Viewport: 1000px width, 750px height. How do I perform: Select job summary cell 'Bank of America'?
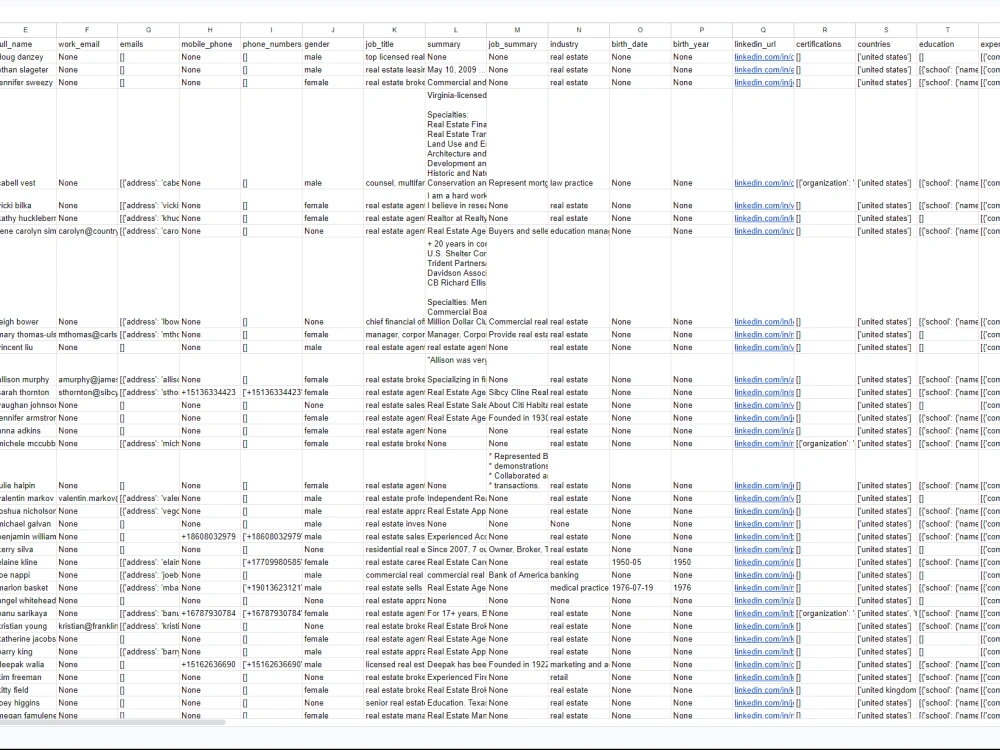click(517, 575)
